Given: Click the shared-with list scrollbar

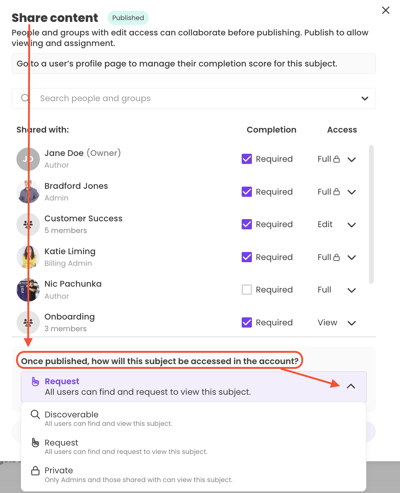Looking at the screenshot, I should pos(371,214).
